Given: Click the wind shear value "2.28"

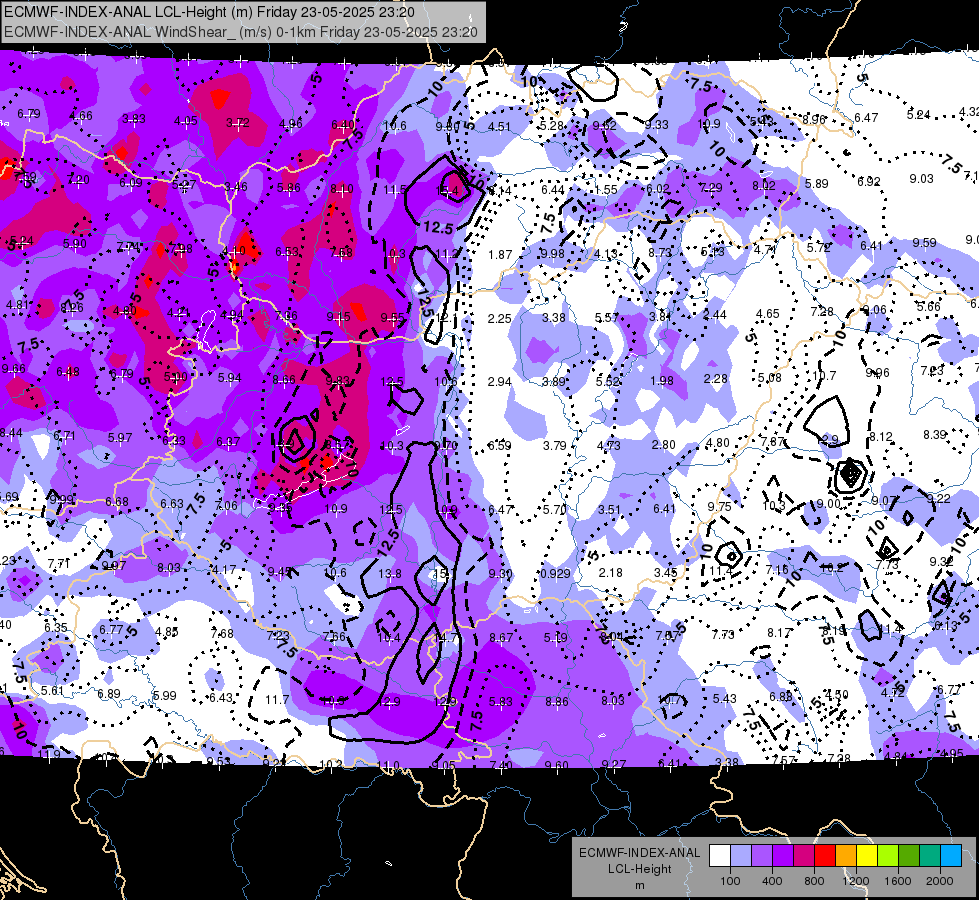Looking at the screenshot, I should point(716,378).
